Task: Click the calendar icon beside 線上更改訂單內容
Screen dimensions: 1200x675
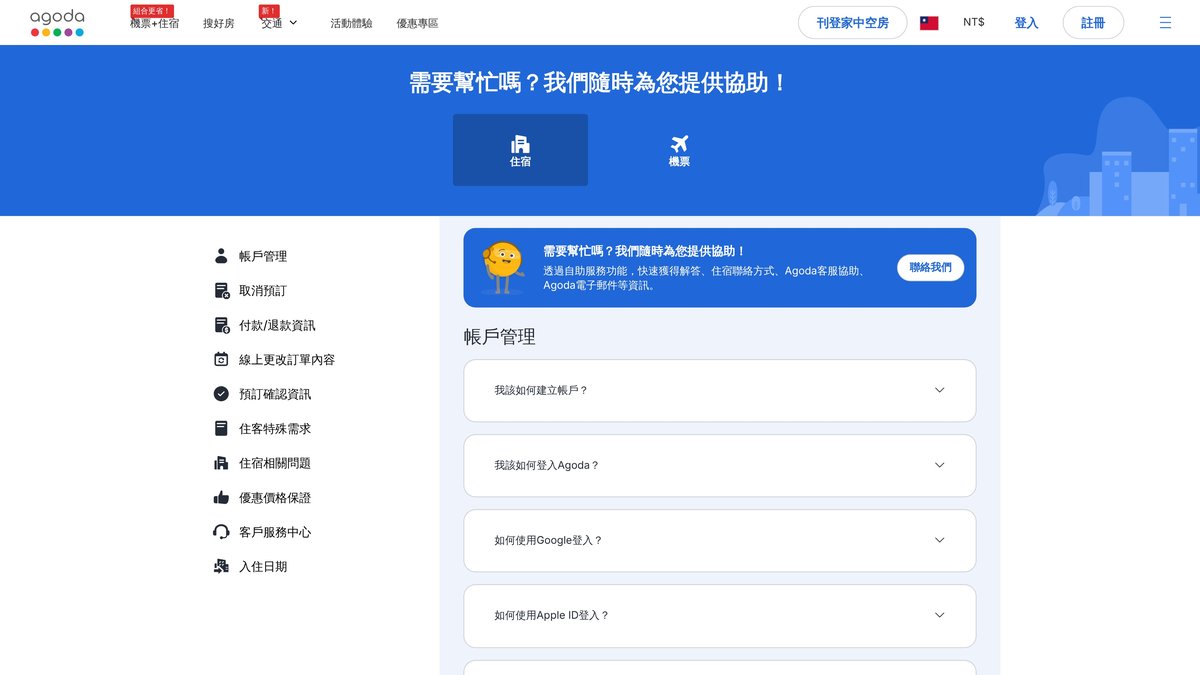Action: click(221, 359)
